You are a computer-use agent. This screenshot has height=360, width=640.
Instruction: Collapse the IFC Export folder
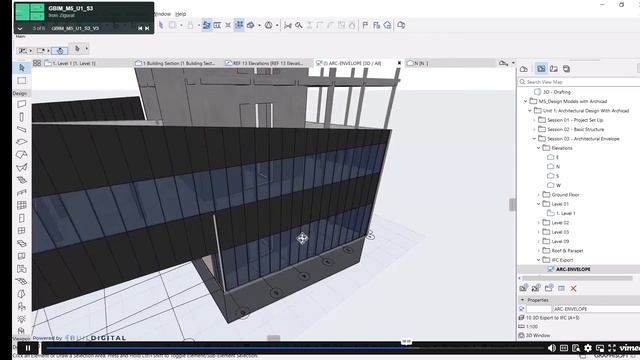pyautogui.click(x=538, y=260)
